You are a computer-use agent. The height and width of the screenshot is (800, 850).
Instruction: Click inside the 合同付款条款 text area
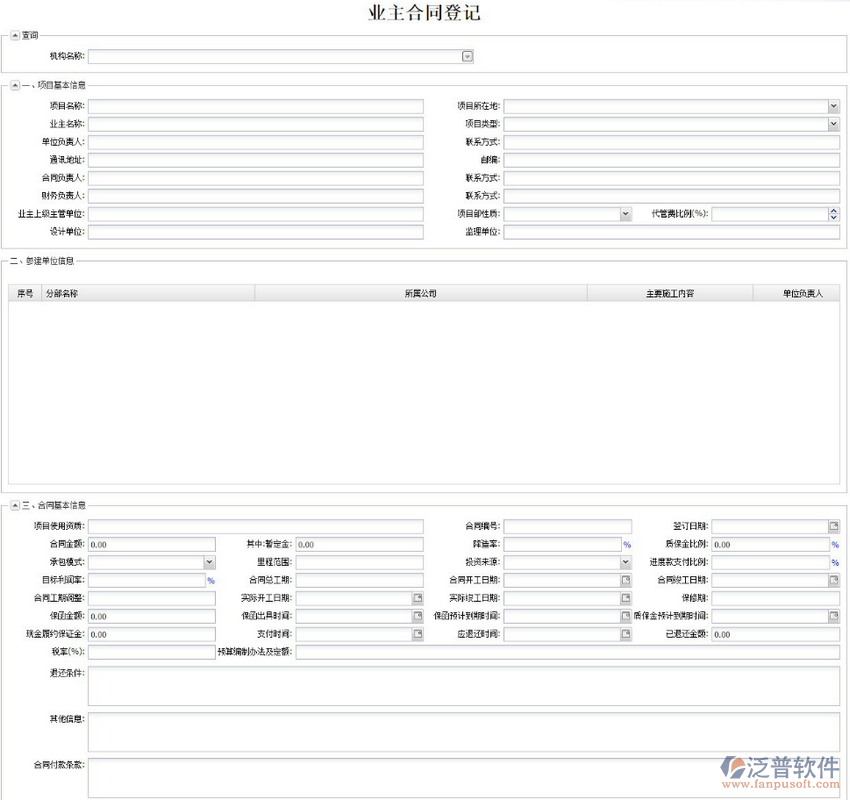pos(464,778)
